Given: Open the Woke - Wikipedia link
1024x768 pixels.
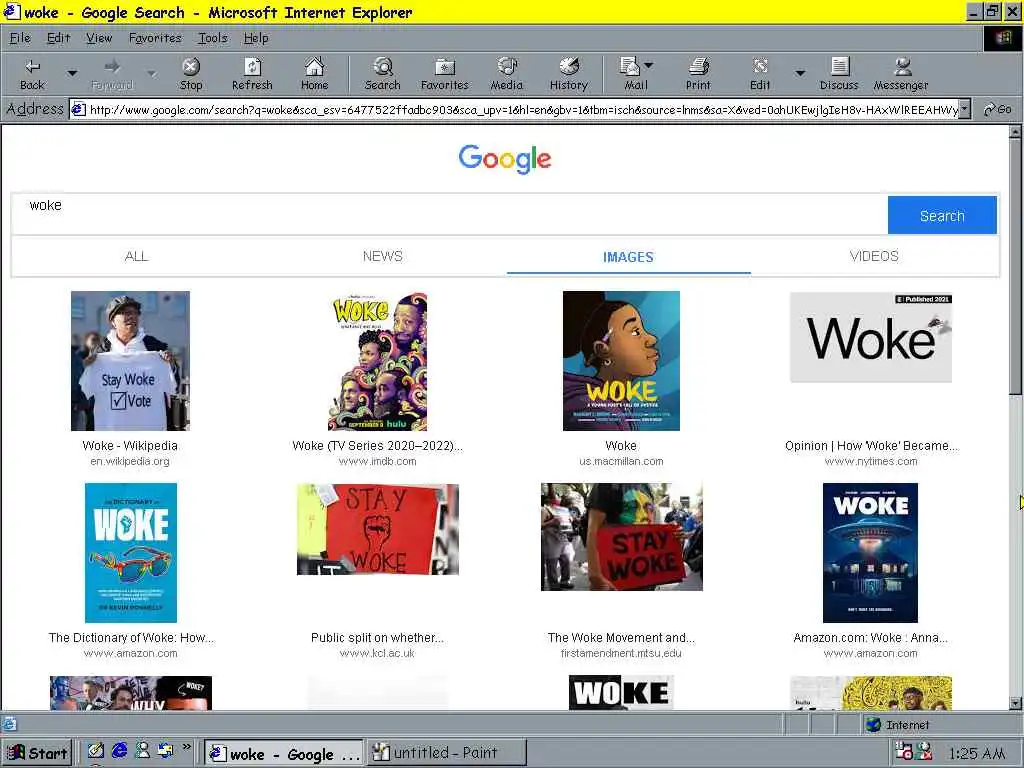Looking at the screenshot, I should [x=130, y=445].
